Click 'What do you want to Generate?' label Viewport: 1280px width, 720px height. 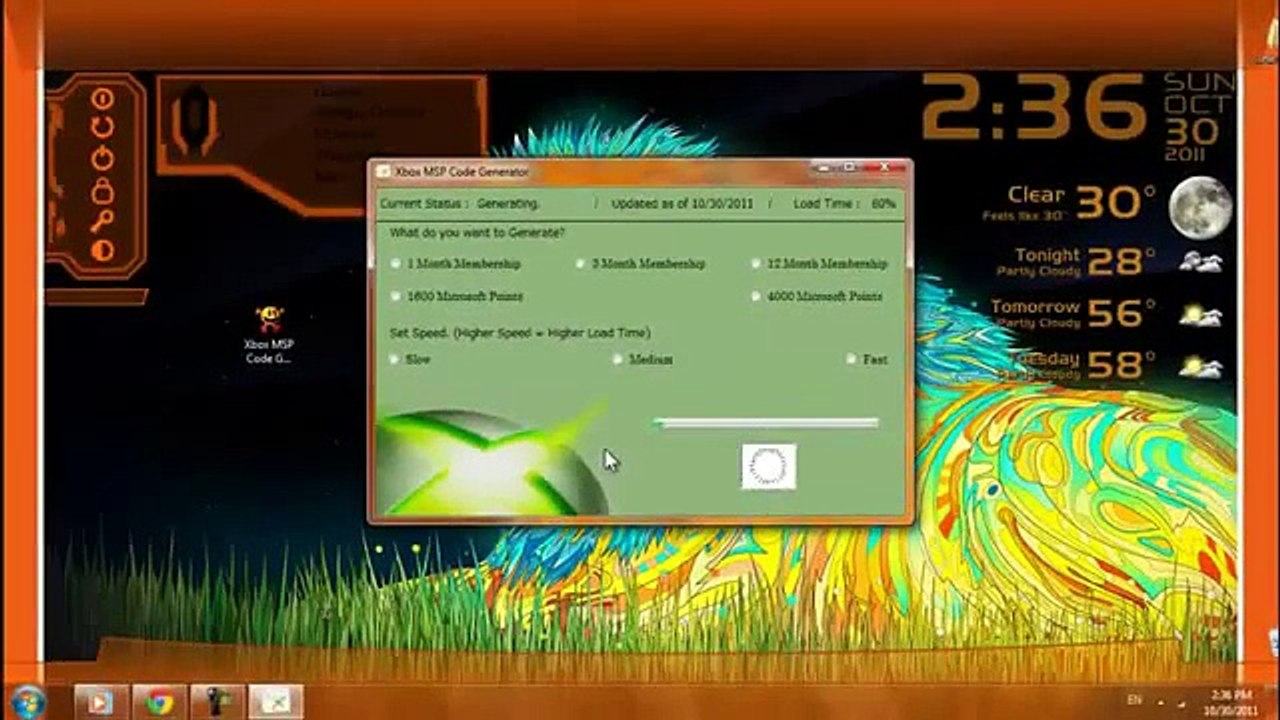pos(477,233)
